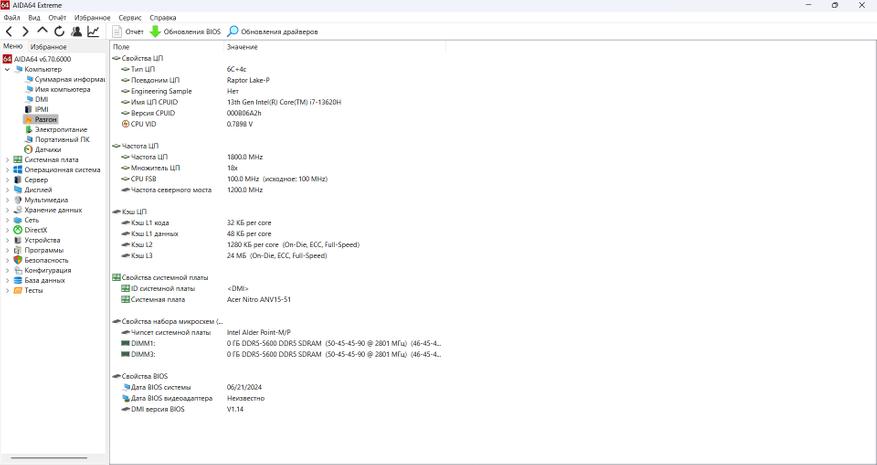Select Портативный ПК in the tree
Screen dimensions: 877x465
pyautogui.click(x=58, y=140)
